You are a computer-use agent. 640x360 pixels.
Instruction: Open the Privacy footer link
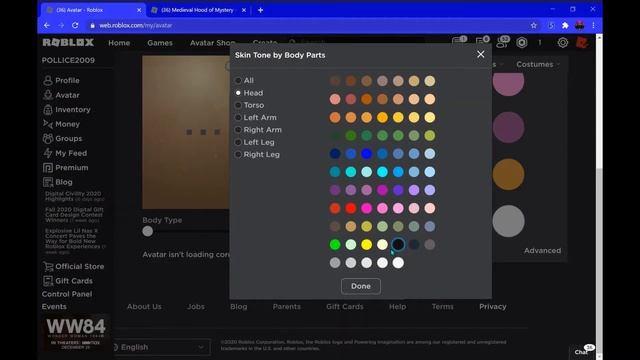(493, 307)
